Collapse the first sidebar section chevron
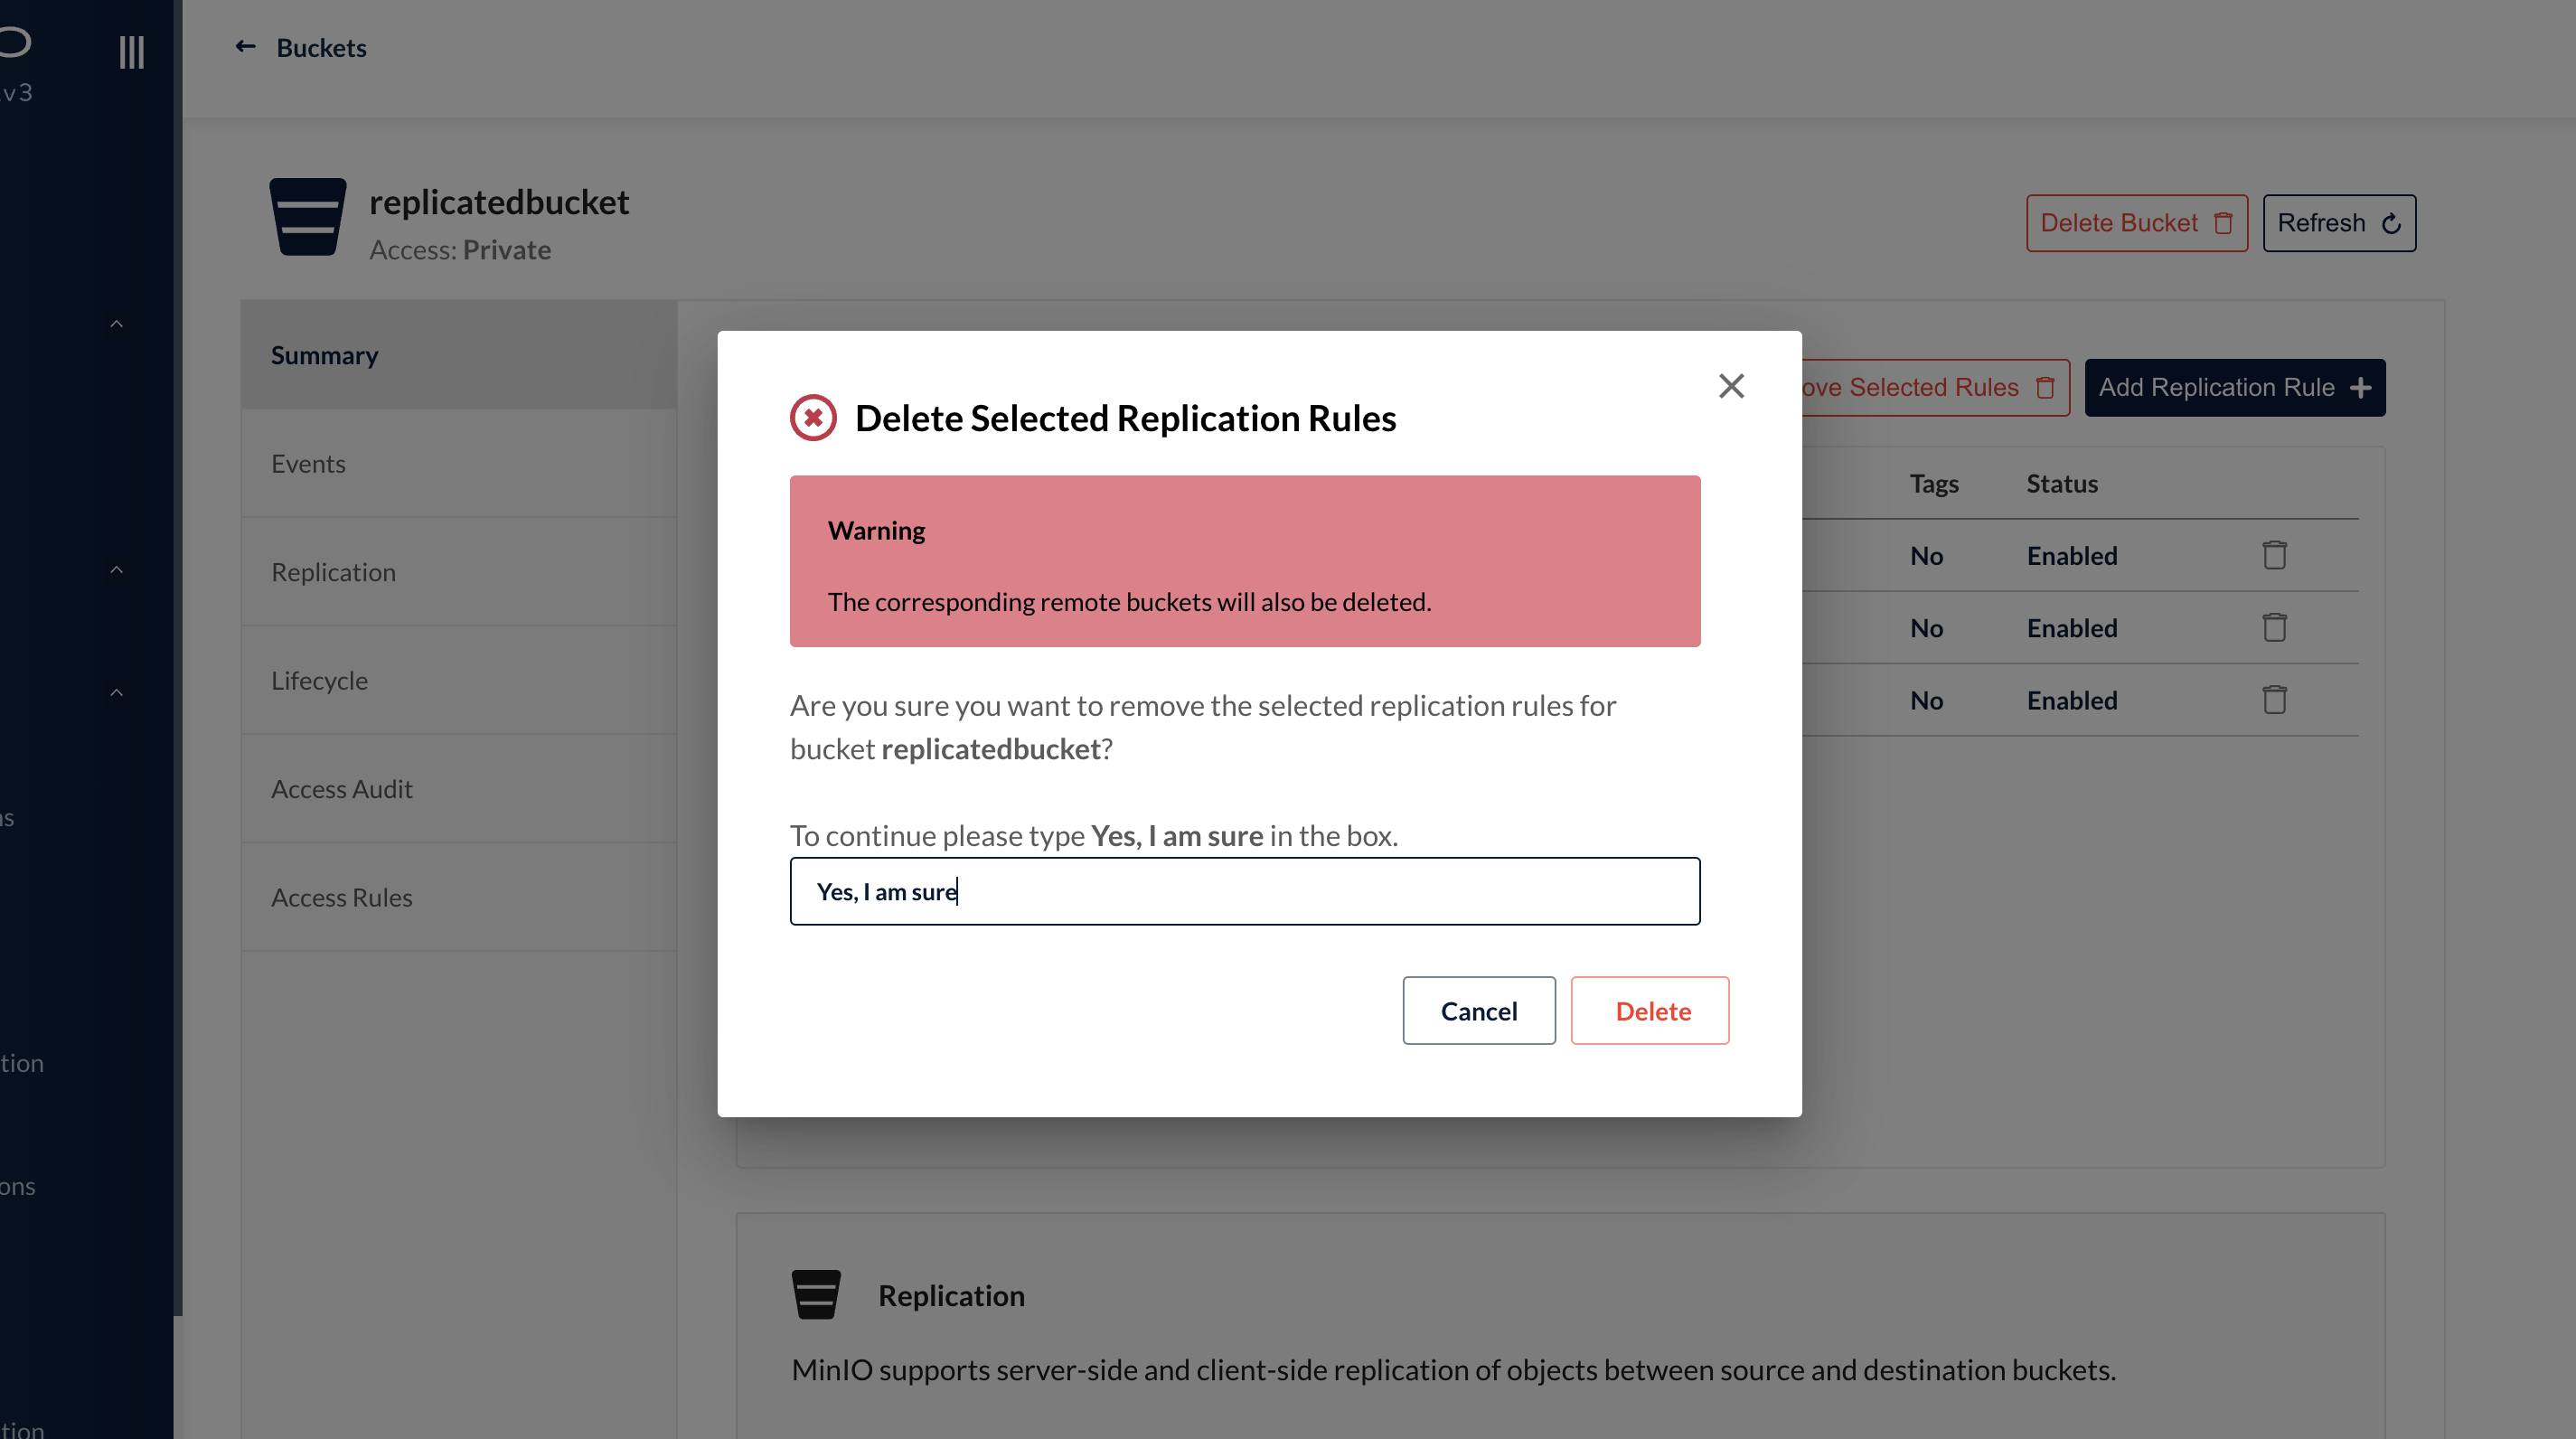Image resolution: width=2576 pixels, height=1439 pixels. coord(116,324)
